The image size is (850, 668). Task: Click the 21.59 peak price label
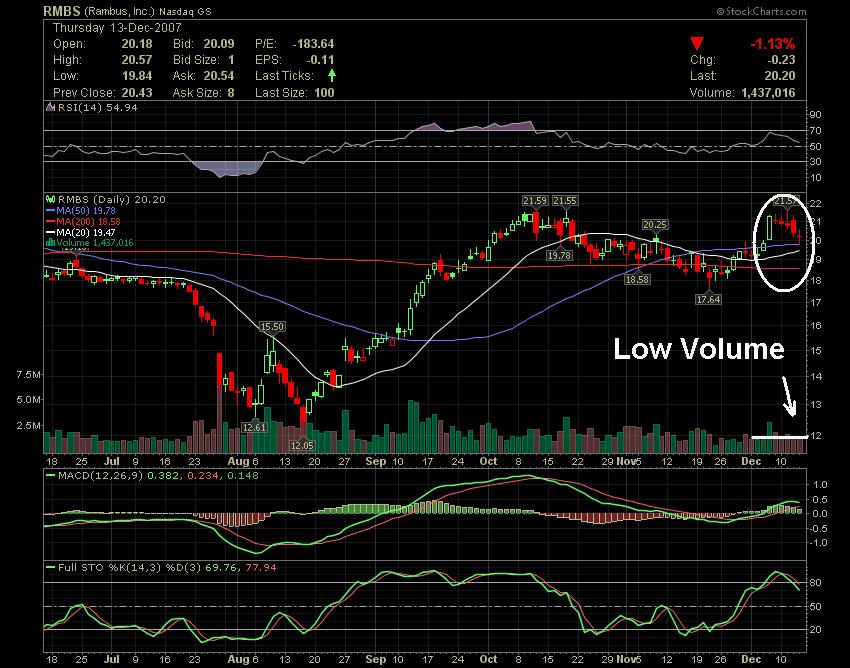point(535,201)
